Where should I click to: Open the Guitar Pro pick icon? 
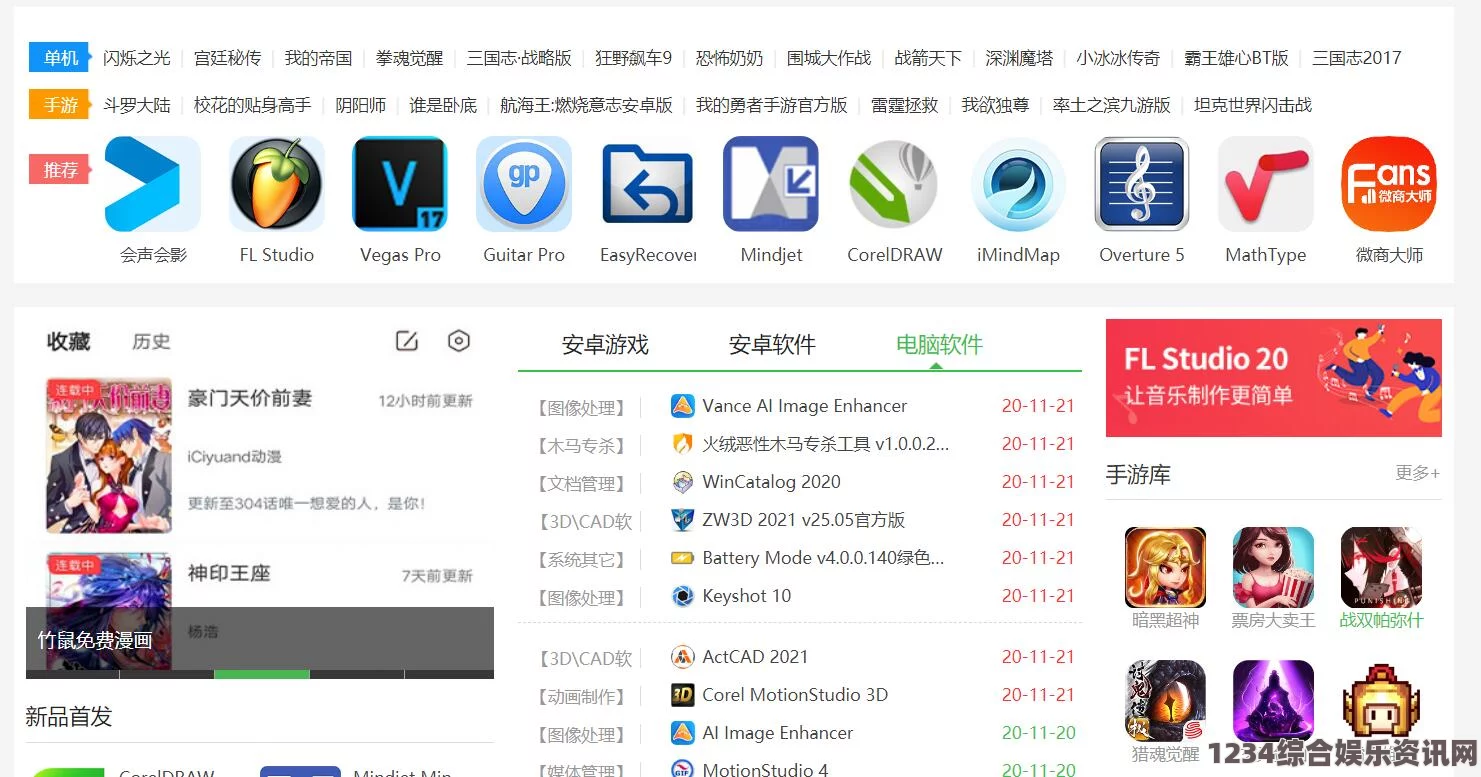click(524, 184)
